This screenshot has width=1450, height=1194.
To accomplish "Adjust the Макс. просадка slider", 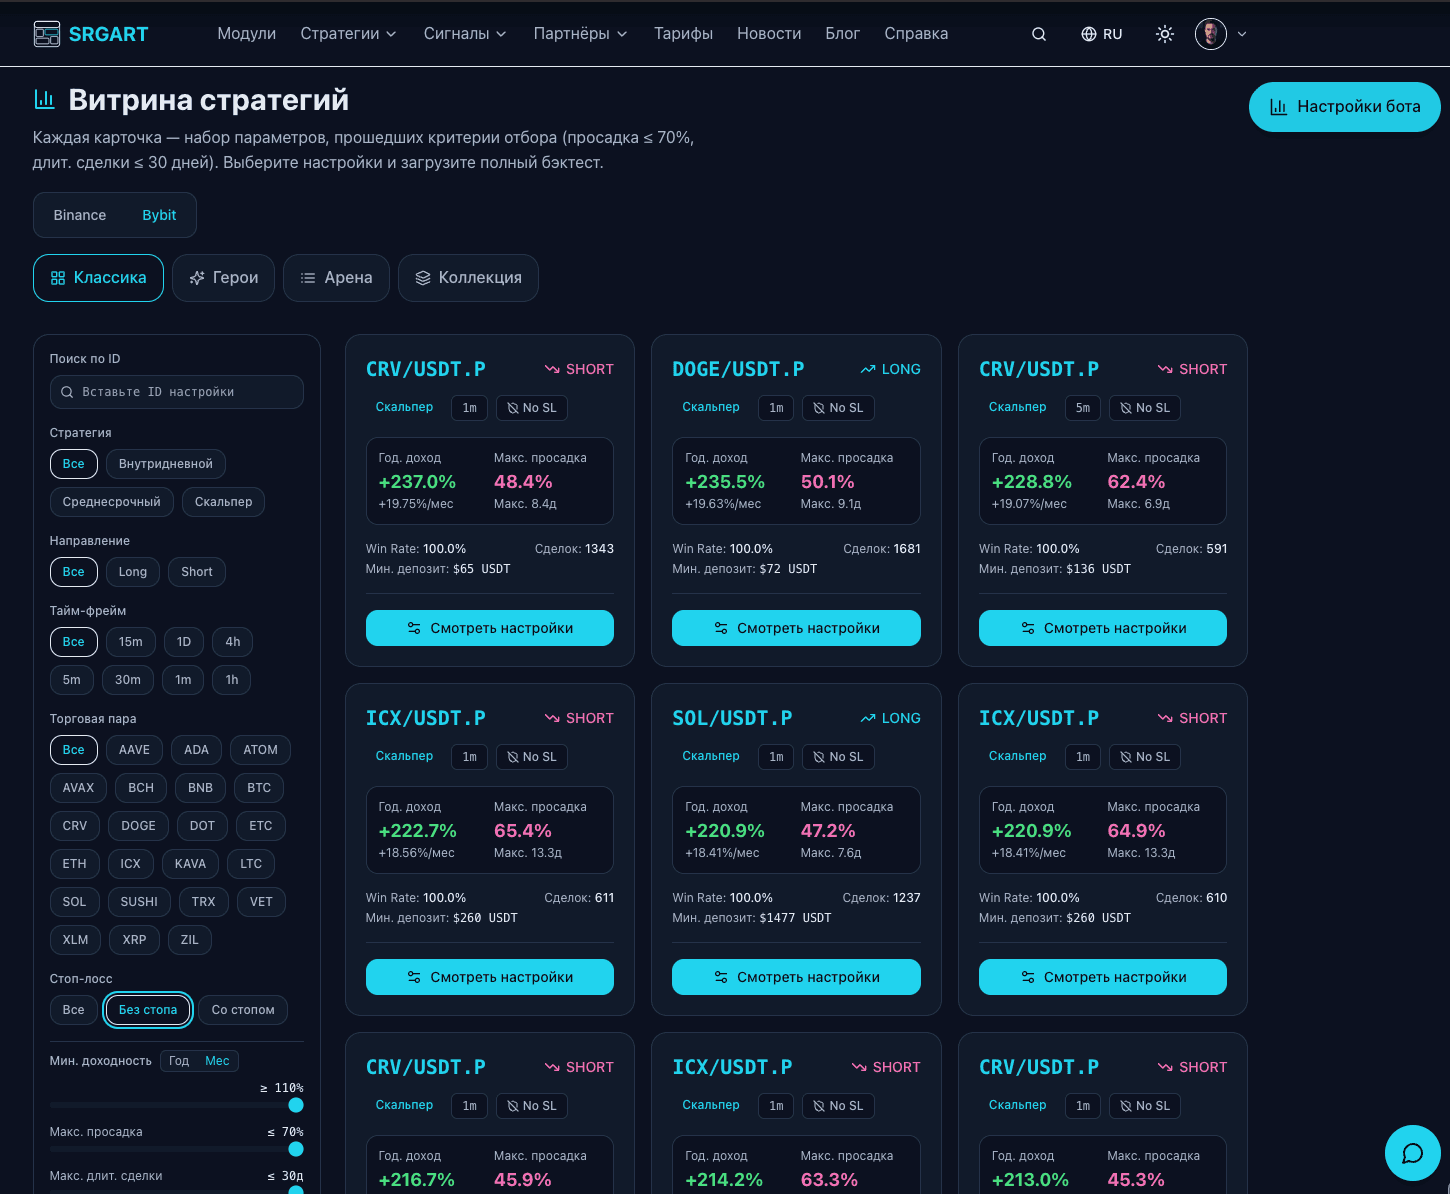I will click(296, 1149).
